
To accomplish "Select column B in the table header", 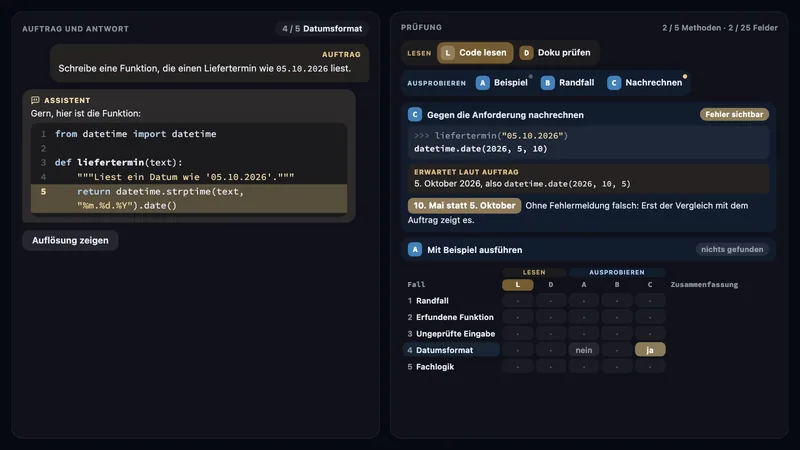I will [x=617, y=285].
